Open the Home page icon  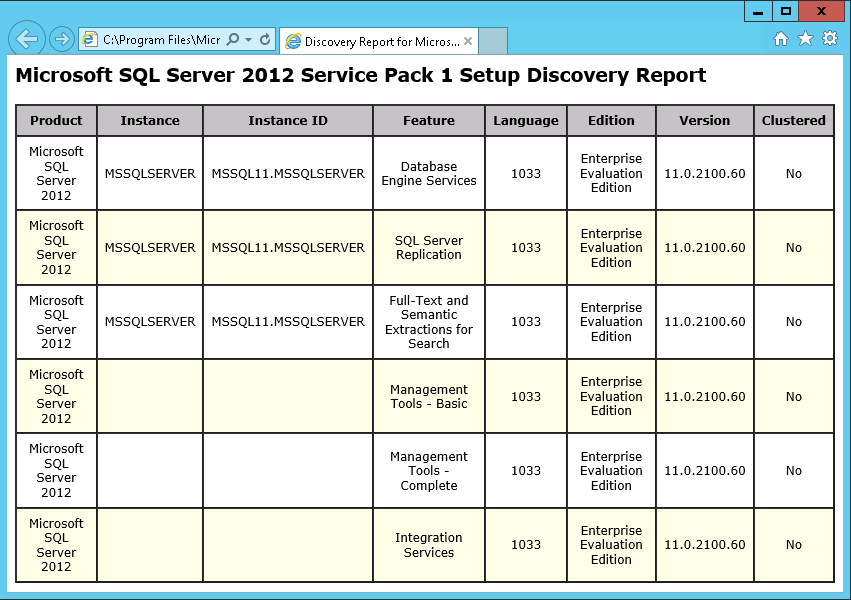coord(780,39)
